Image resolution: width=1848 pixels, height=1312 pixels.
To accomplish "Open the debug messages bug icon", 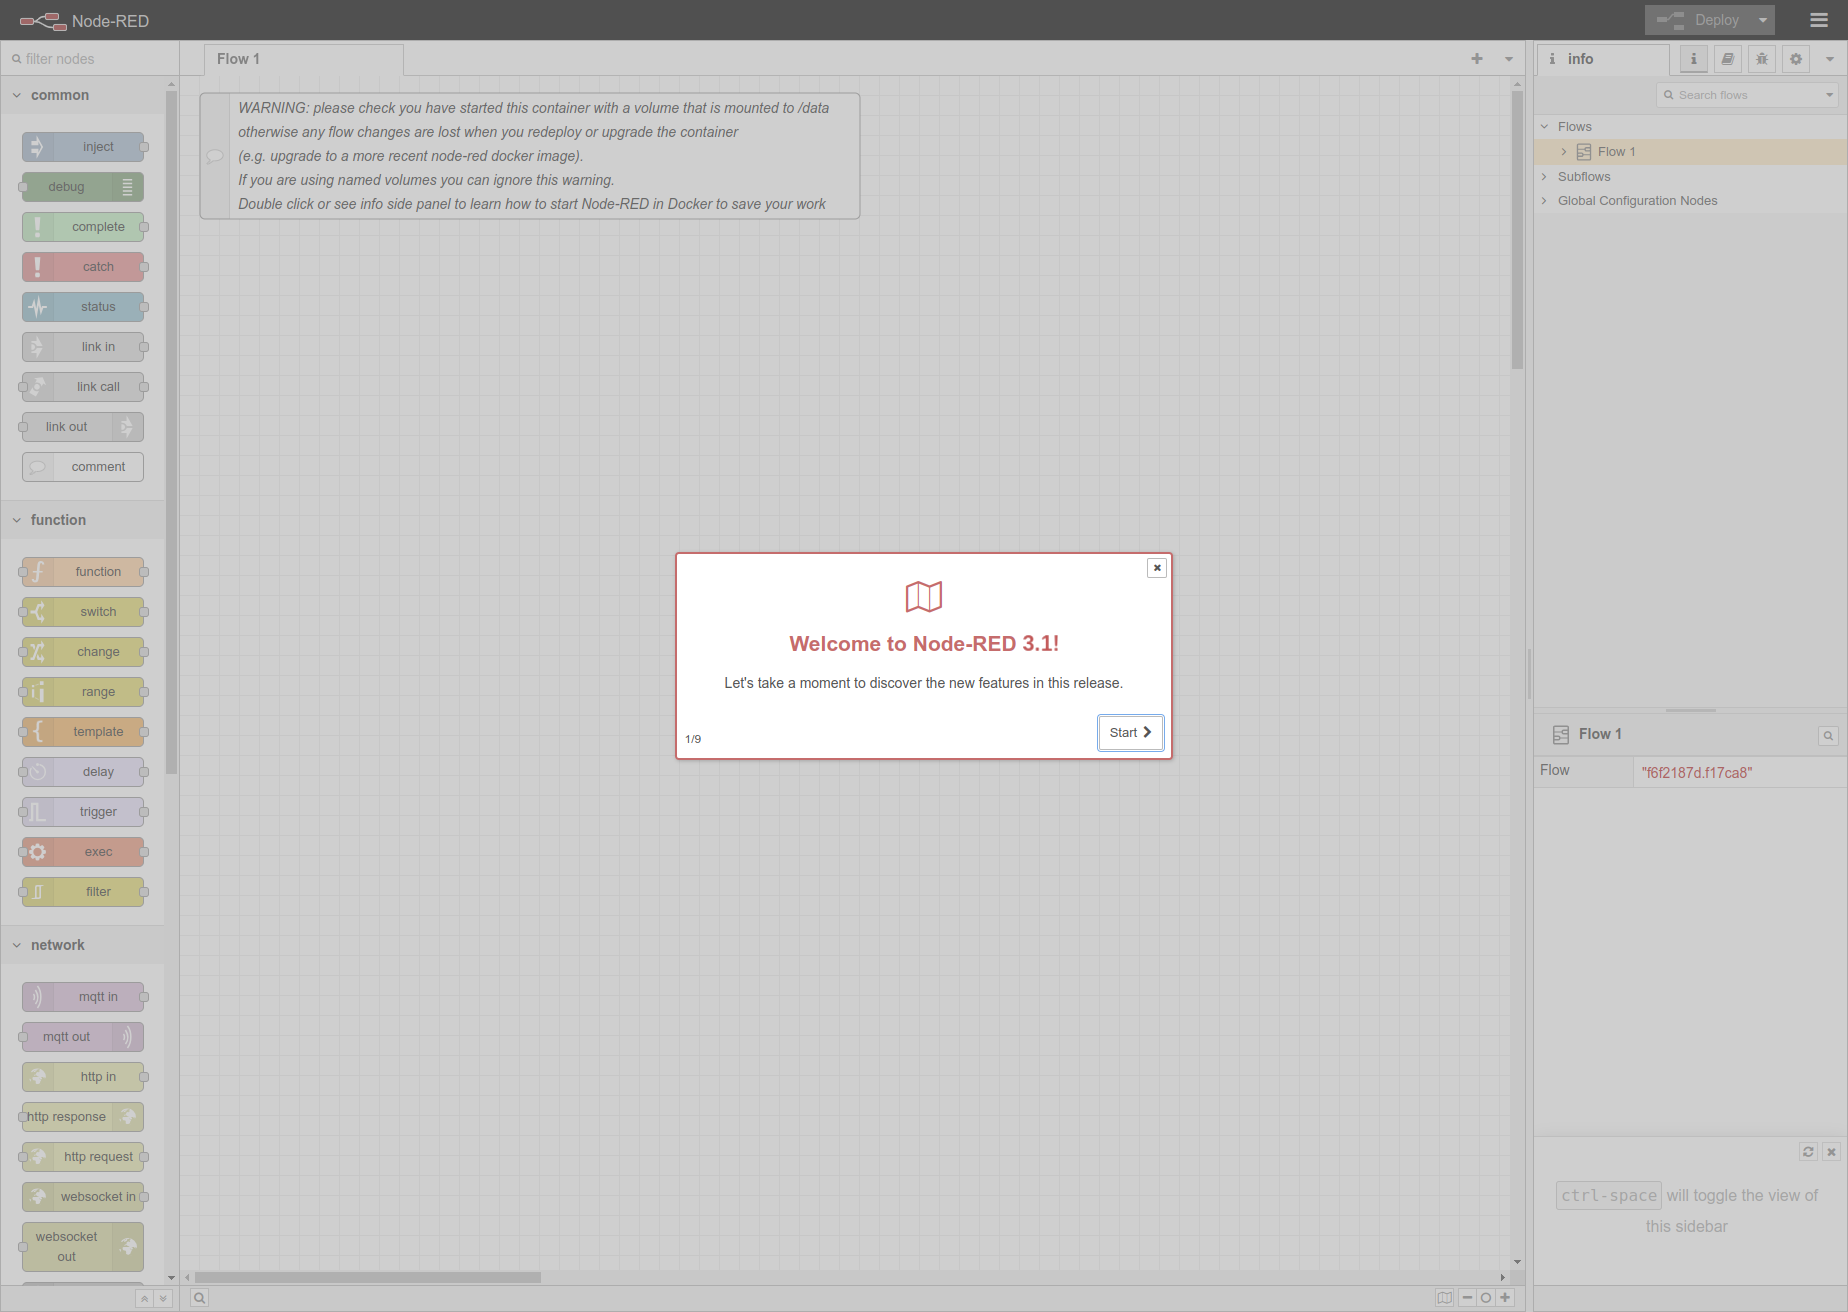I will (1761, 59).
